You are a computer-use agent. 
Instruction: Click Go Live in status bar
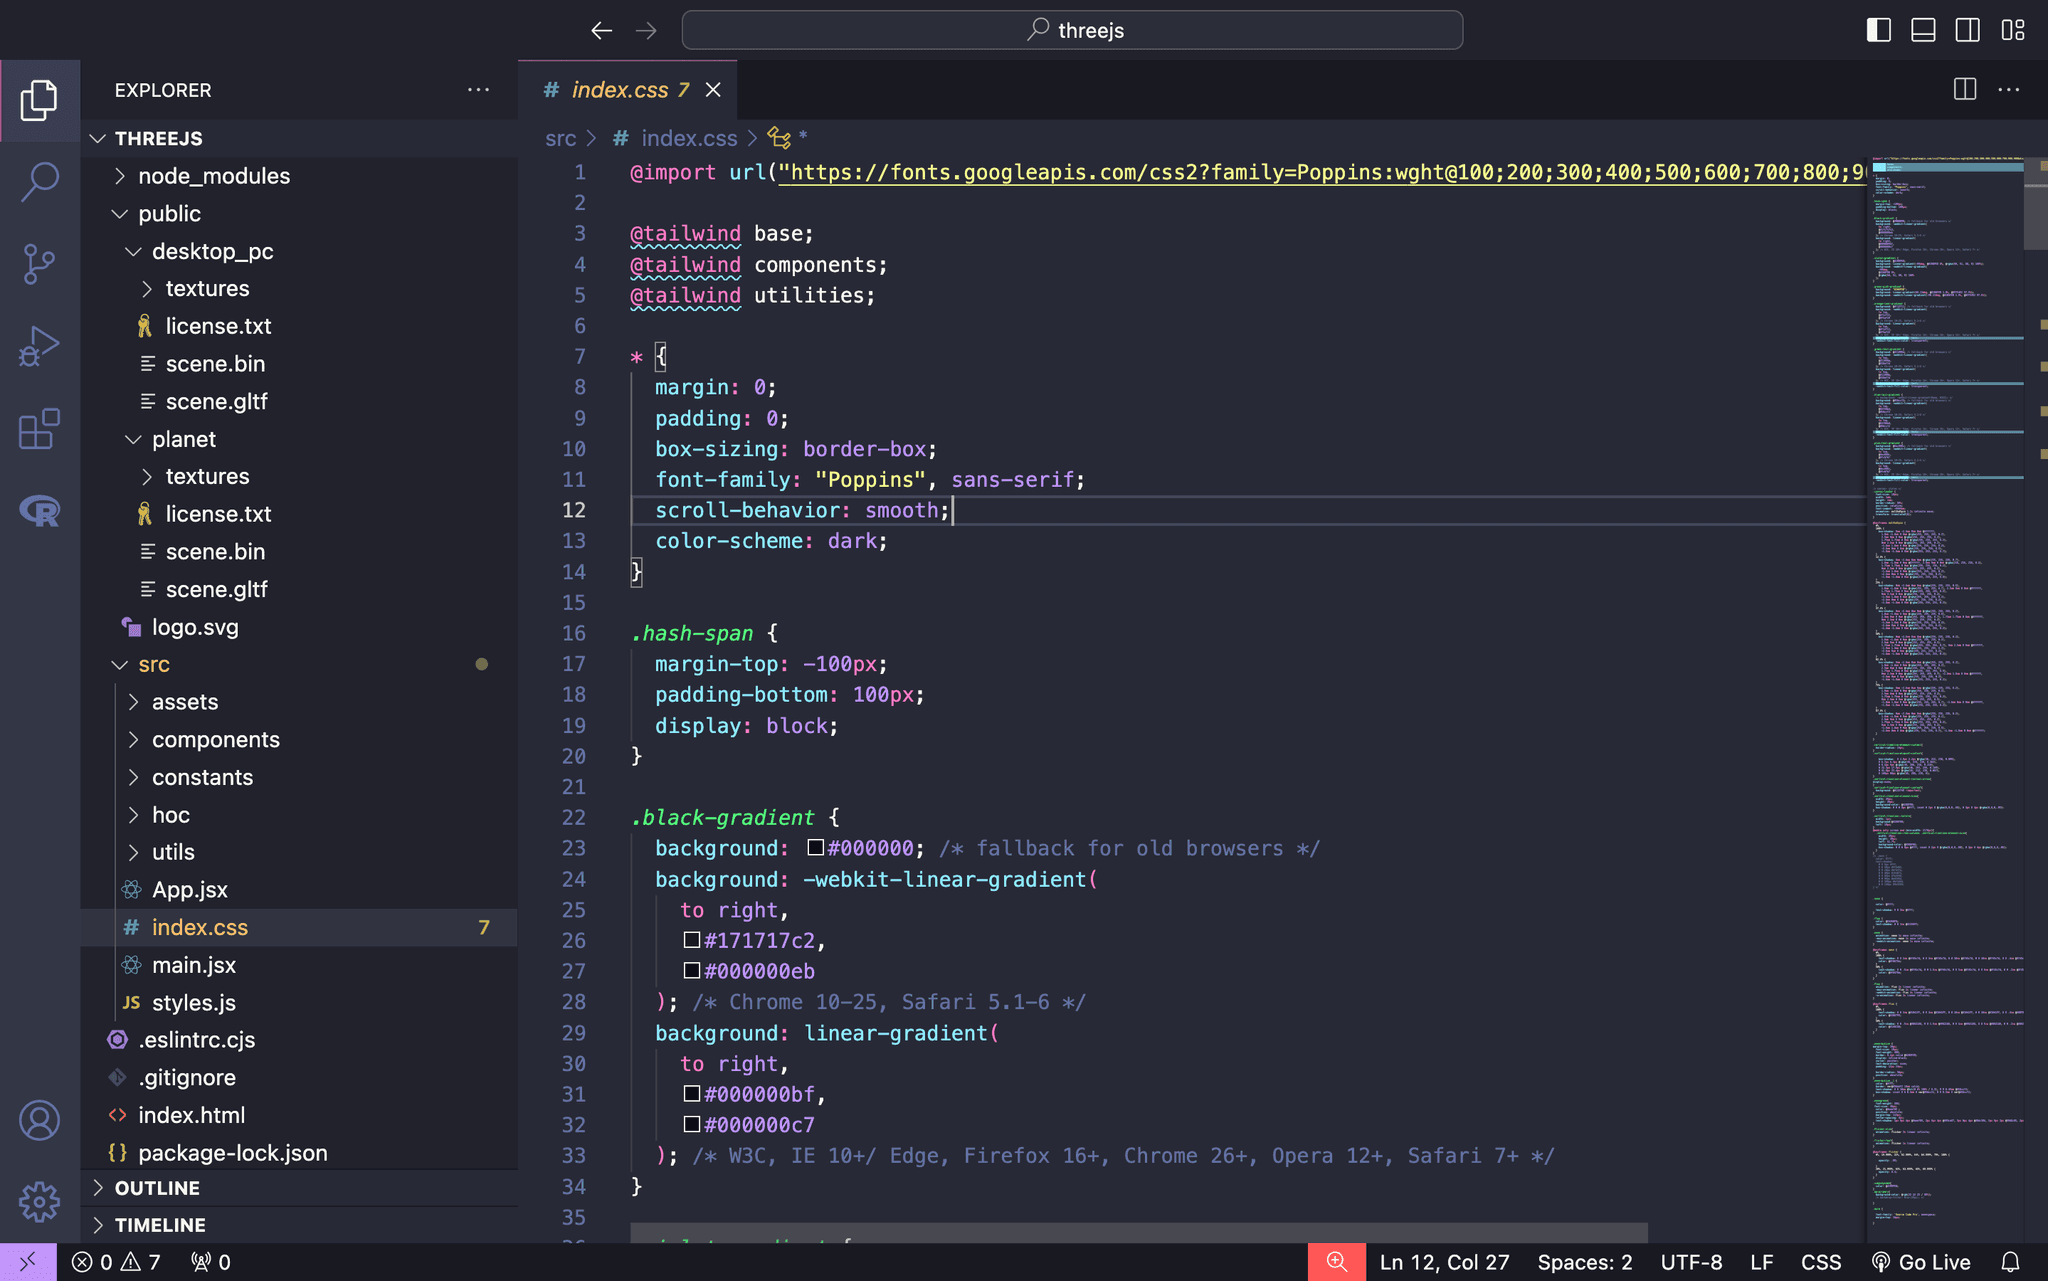1921,1262
